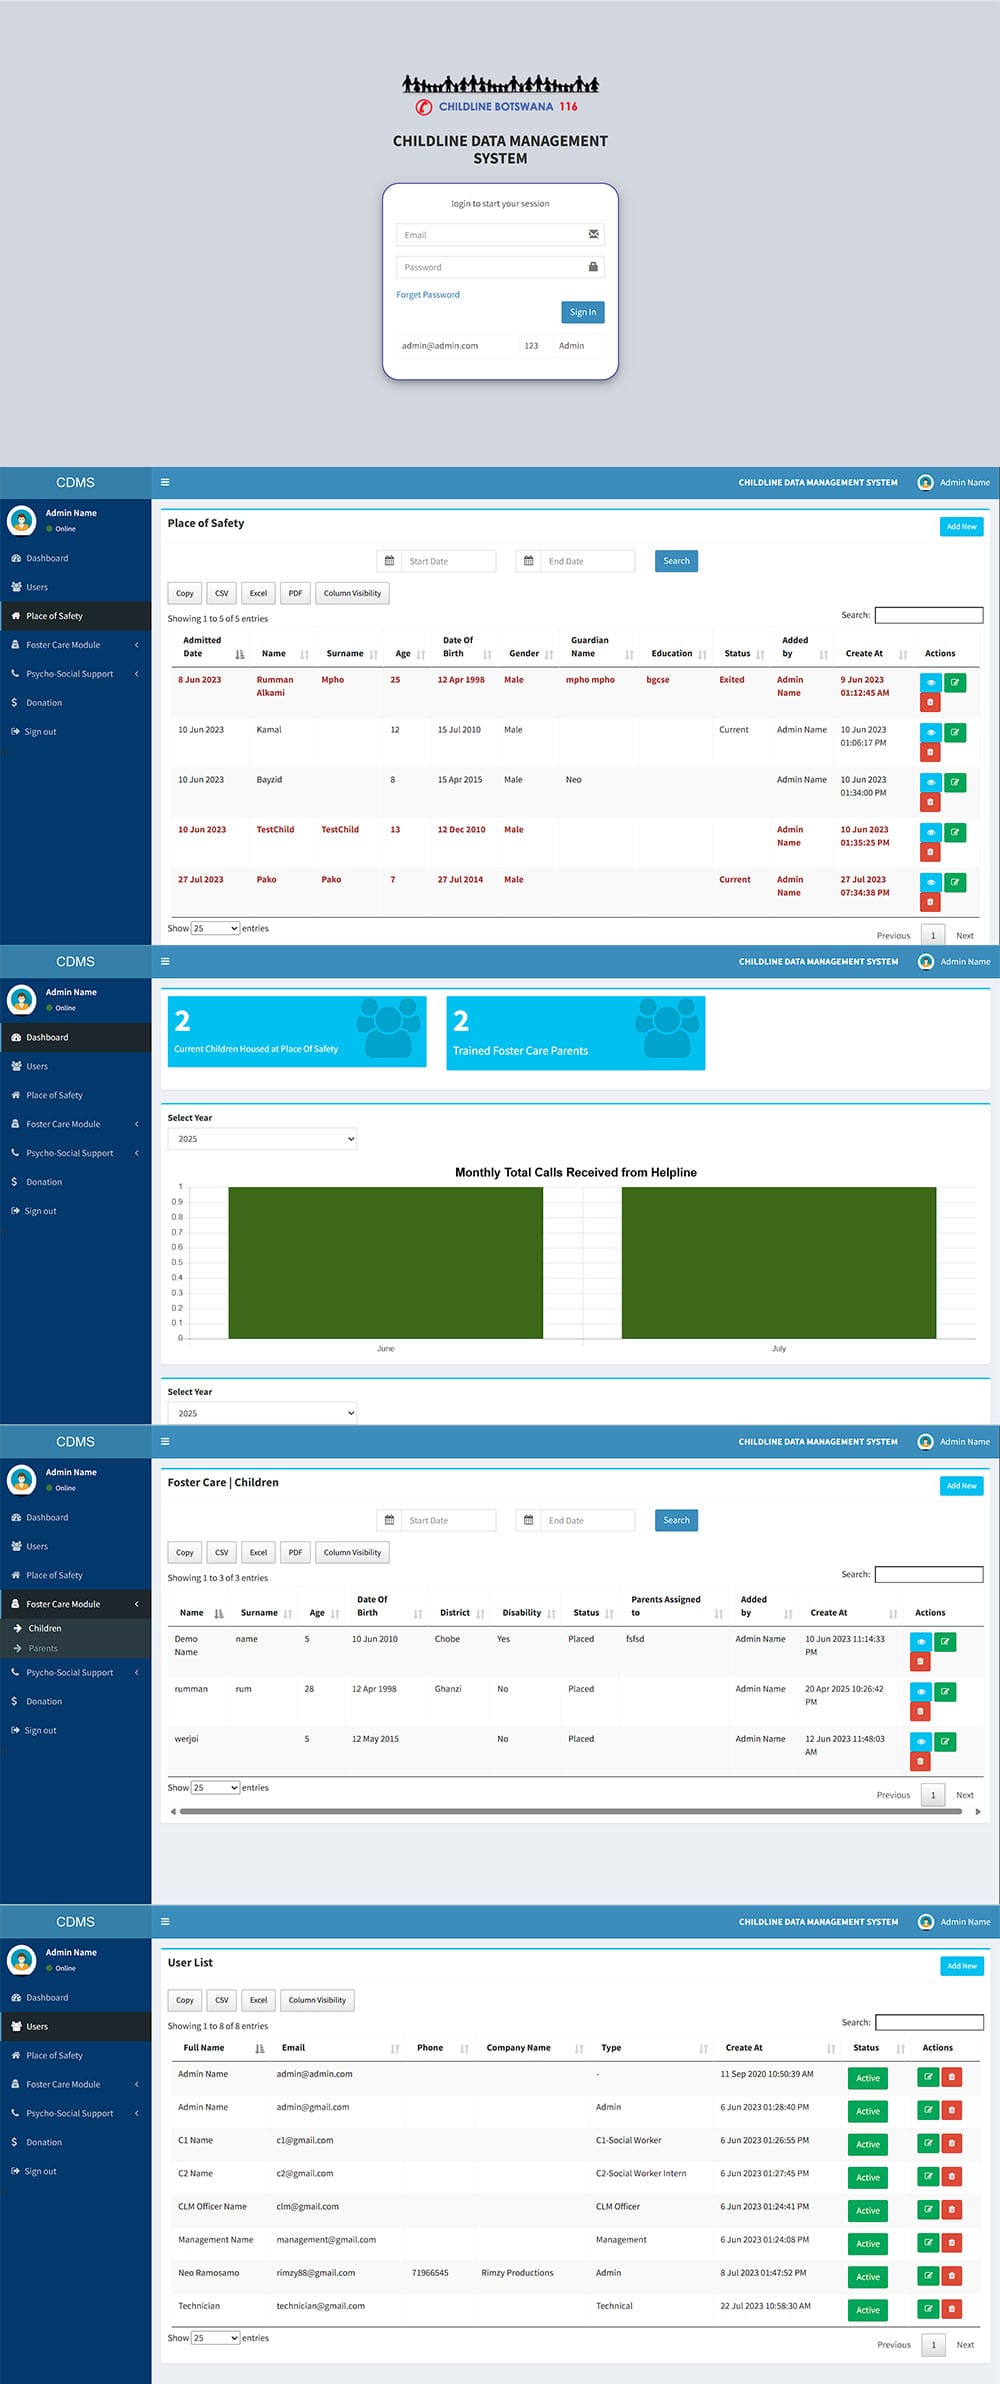Click the green edit icon in the TestChild row
The image size is (1000, 2384).
(955, 832)
